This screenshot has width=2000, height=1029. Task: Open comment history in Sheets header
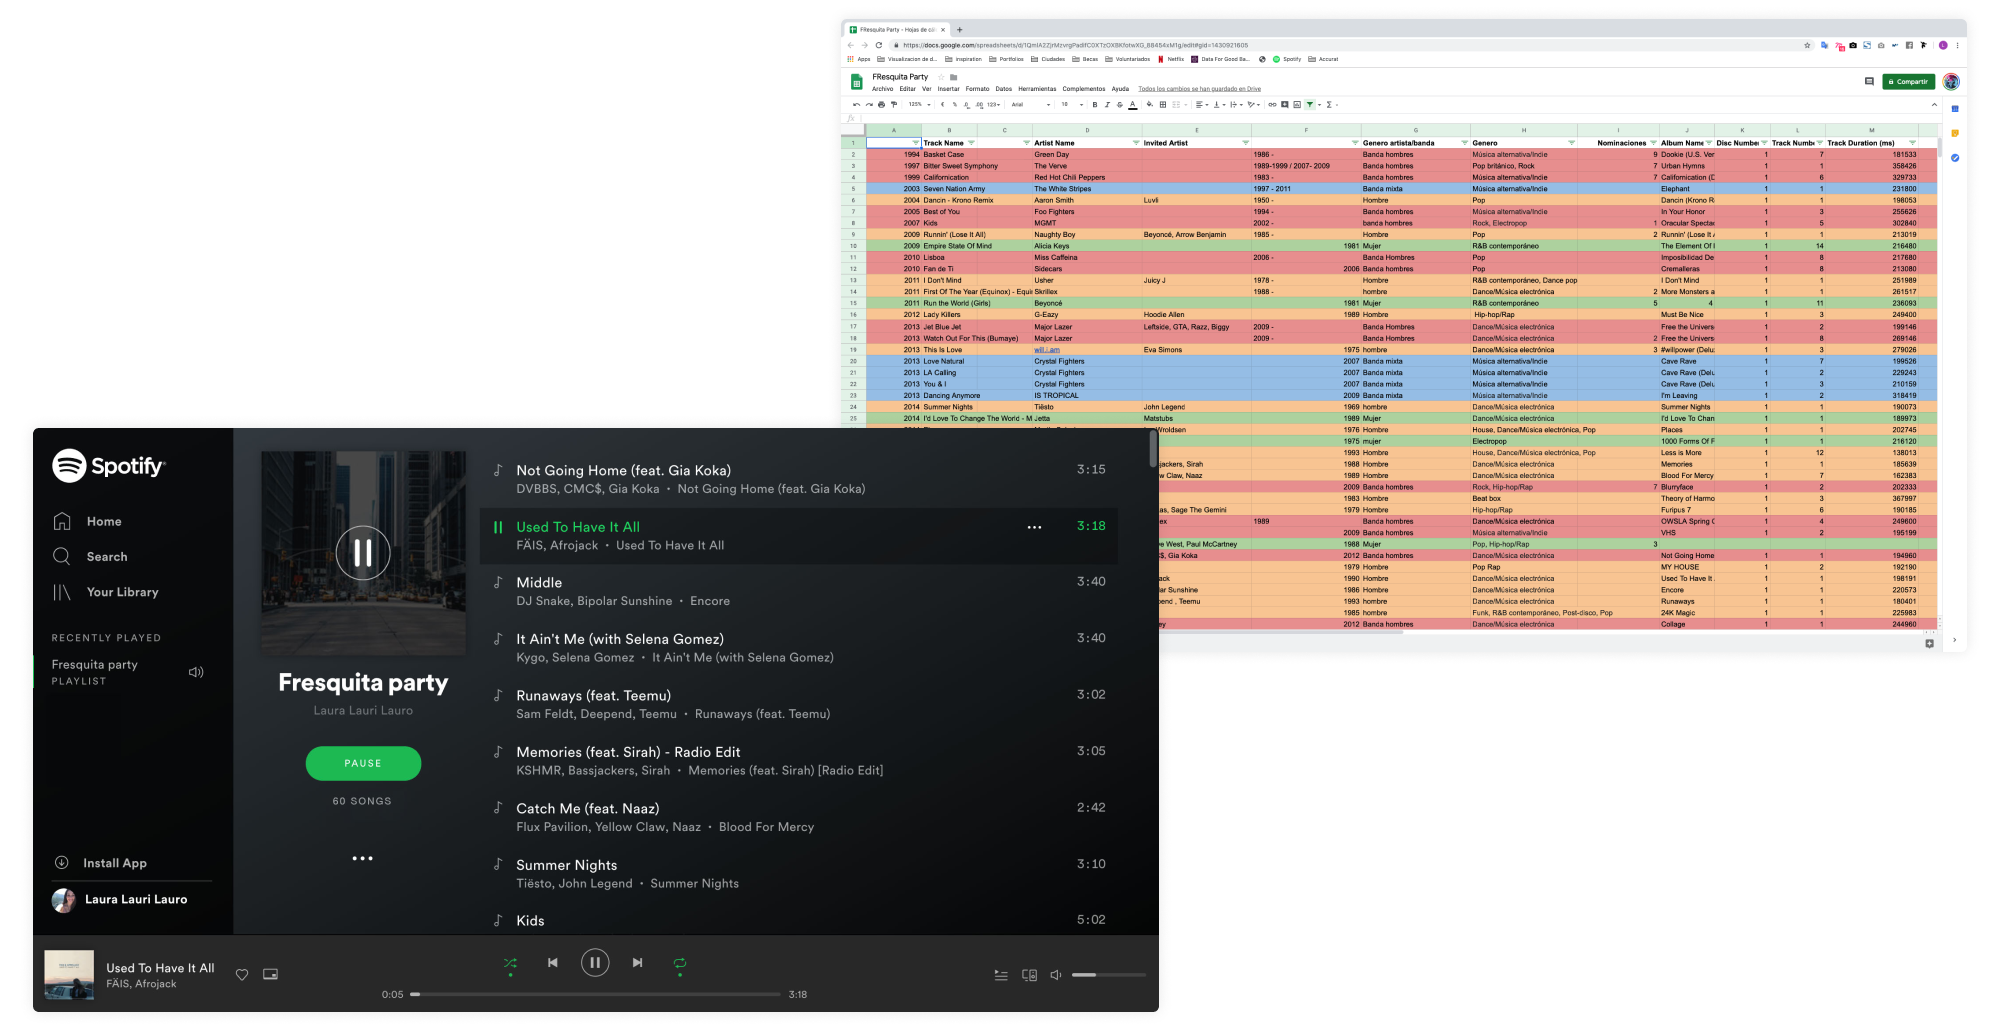[1869, 81]
